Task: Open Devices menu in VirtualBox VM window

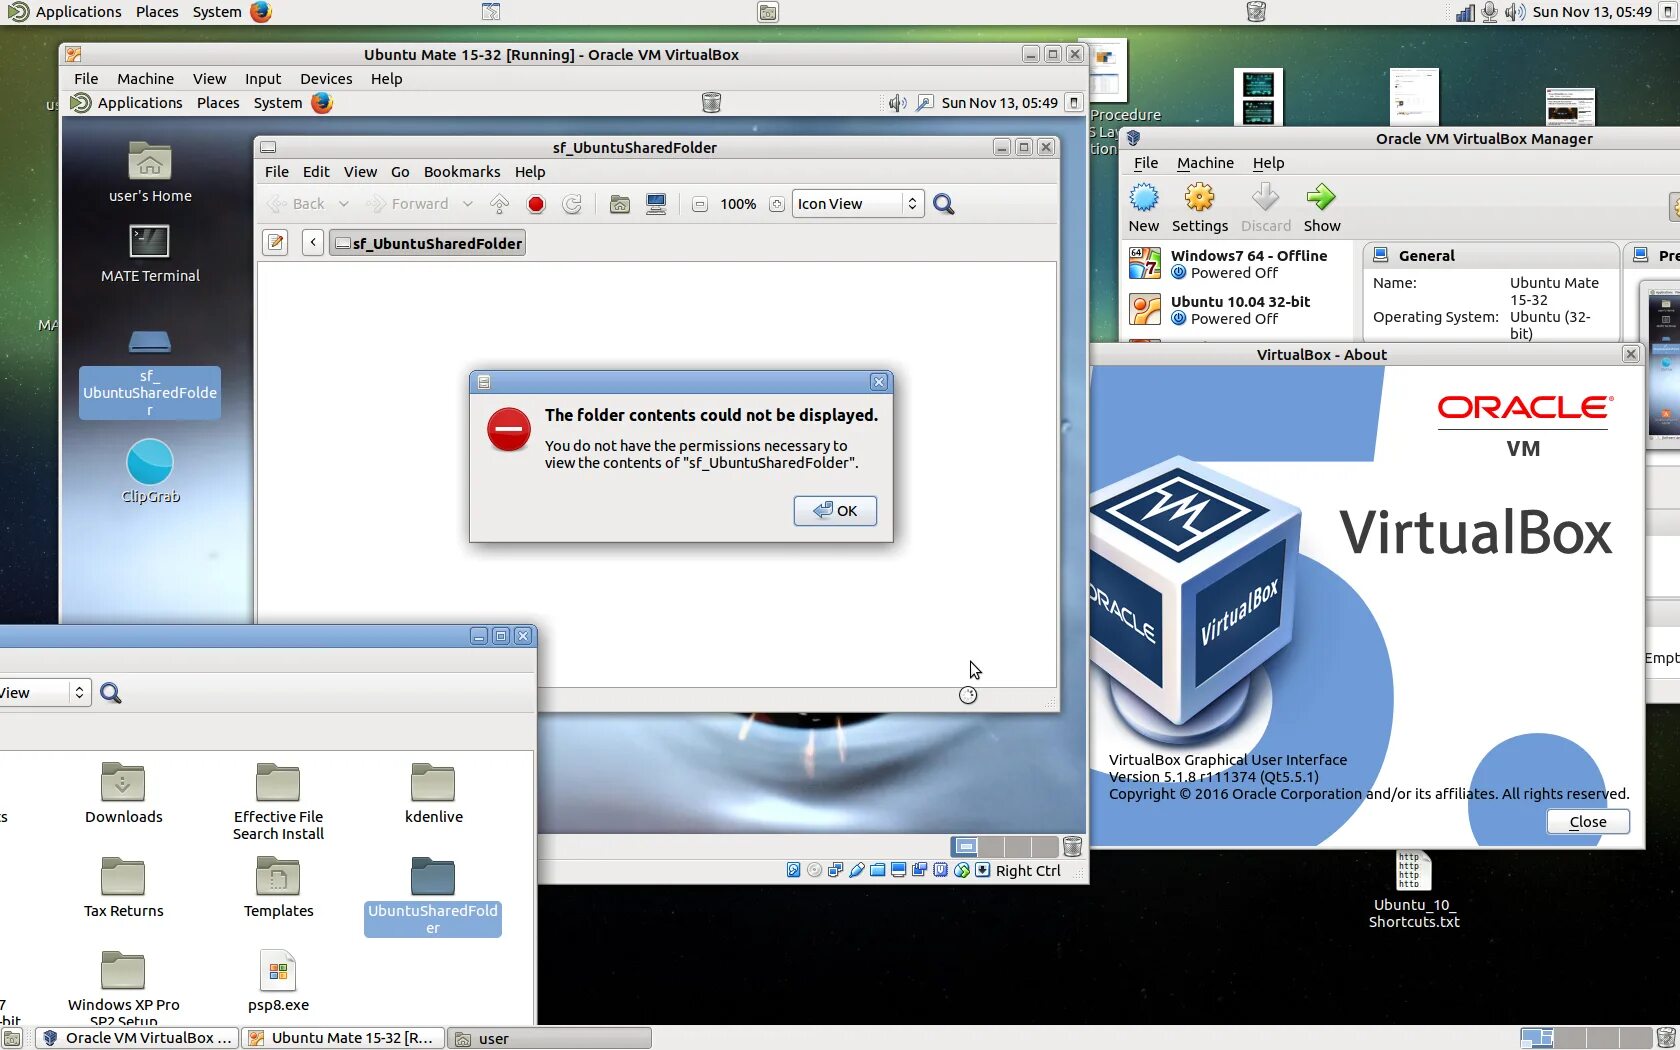Action: (326, 78)
